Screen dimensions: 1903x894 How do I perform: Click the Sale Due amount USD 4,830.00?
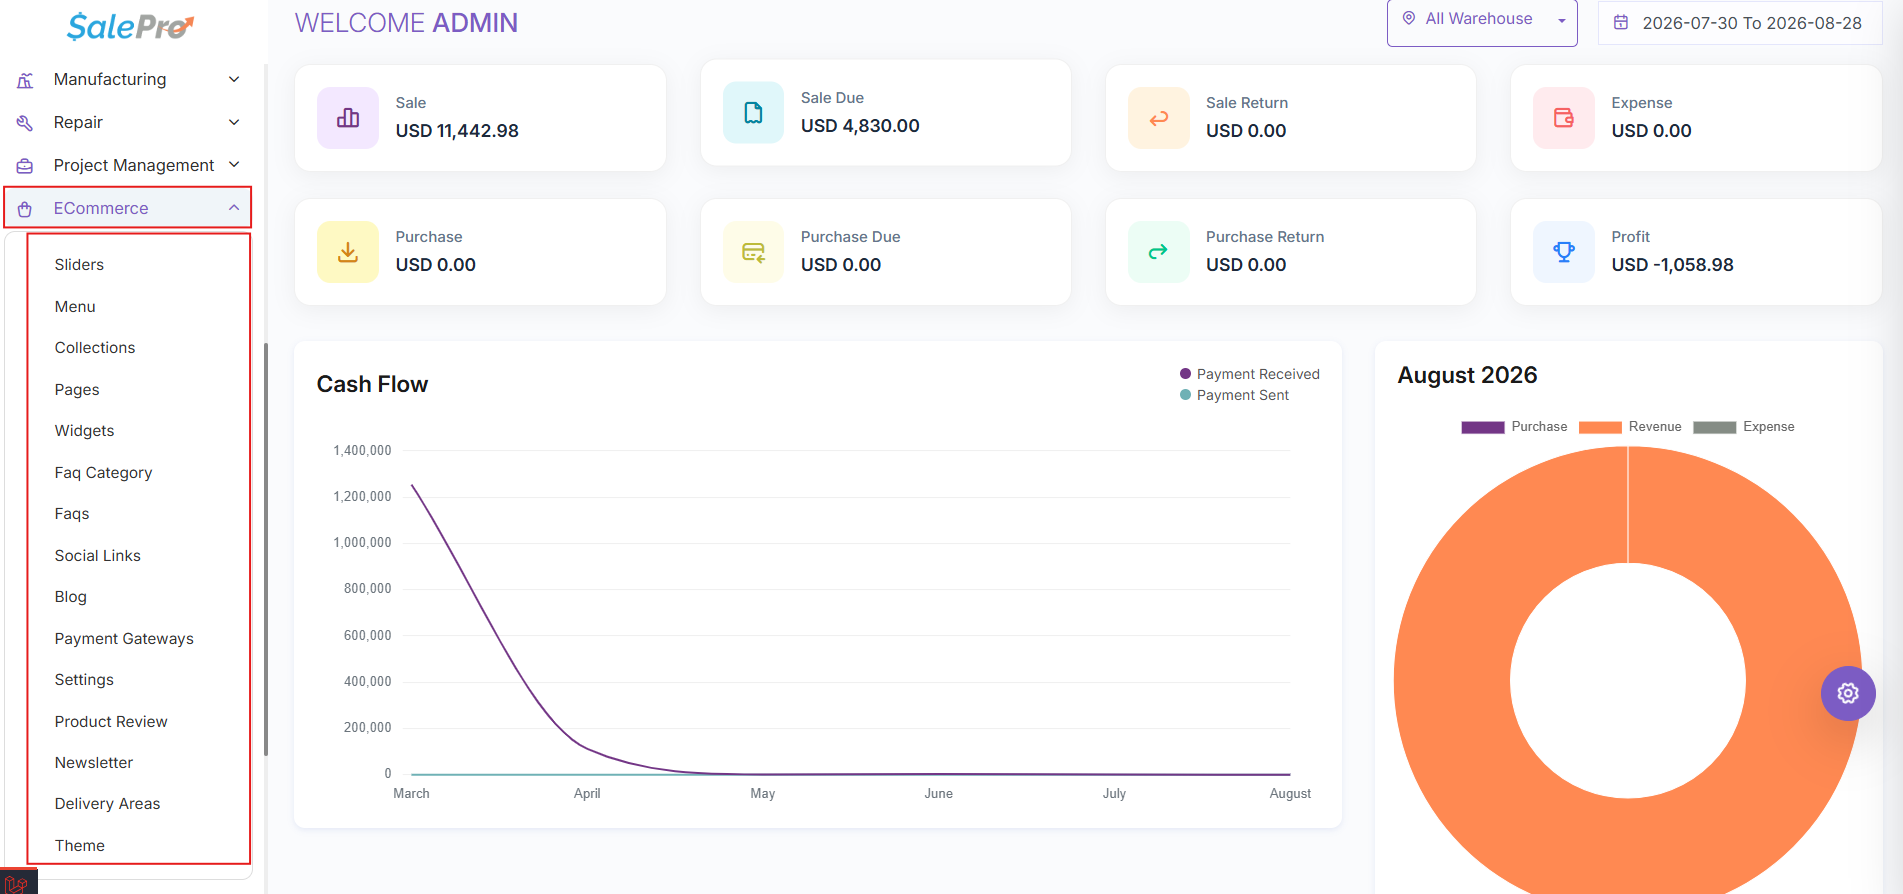click(860, 126)
